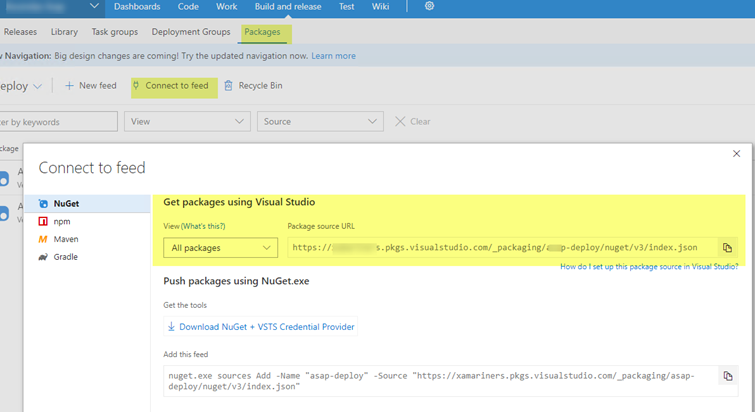
Task: Switch to the Library tab
Action: click(x=64, y=32)
